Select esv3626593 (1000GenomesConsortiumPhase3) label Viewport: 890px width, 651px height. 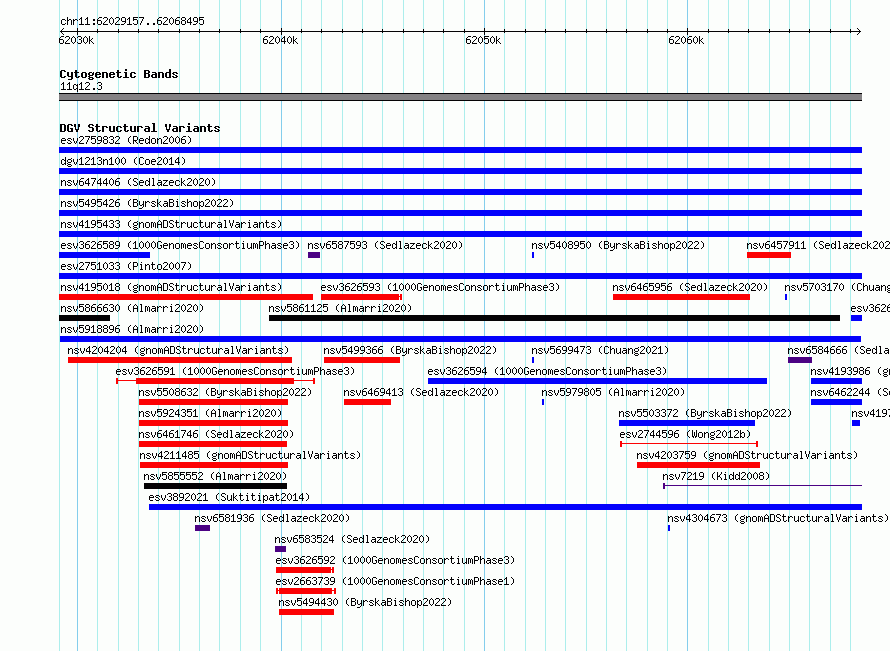click(440, 287)
